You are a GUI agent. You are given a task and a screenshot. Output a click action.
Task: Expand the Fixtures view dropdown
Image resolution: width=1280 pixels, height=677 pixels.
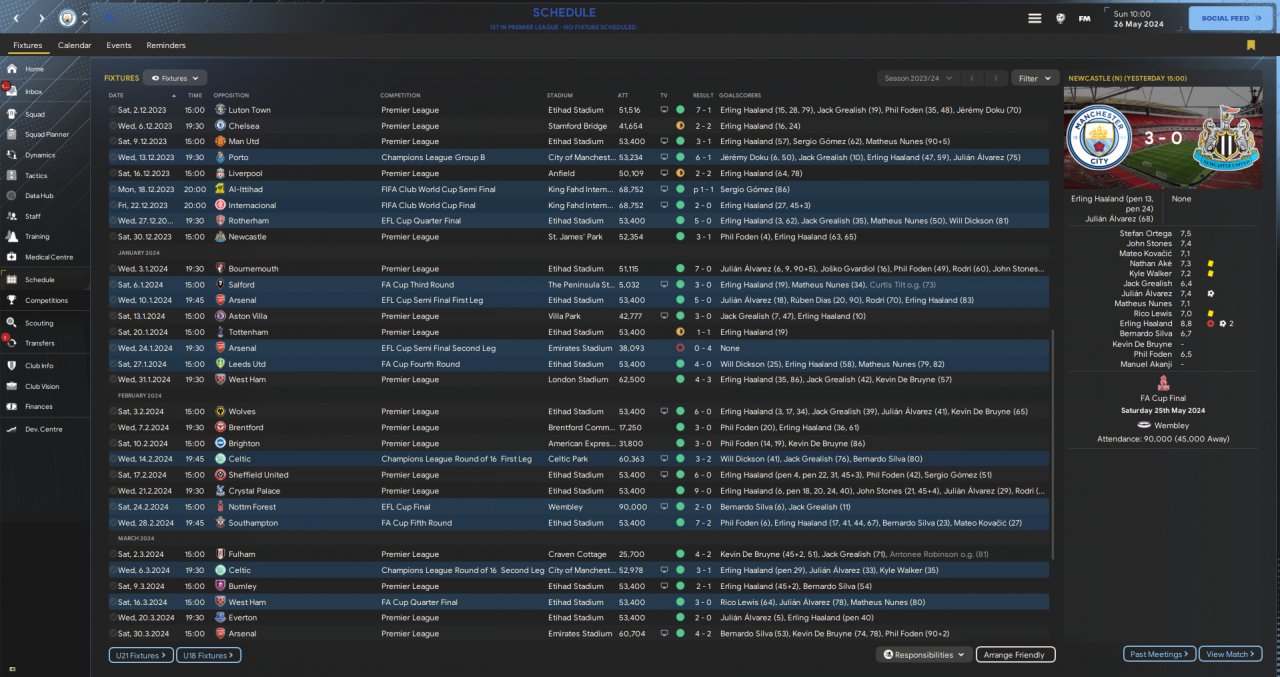[x=175, y=78]
